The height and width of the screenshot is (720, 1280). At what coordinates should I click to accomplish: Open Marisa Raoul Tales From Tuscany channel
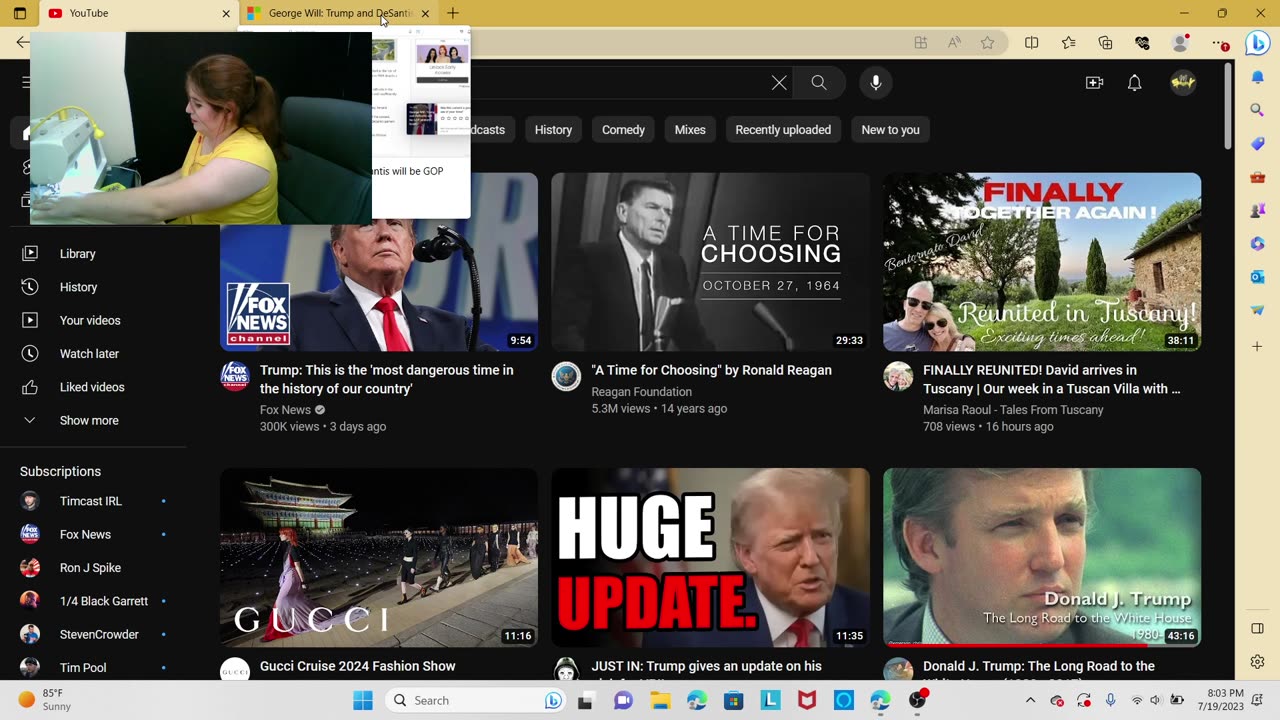point(1013,410)
